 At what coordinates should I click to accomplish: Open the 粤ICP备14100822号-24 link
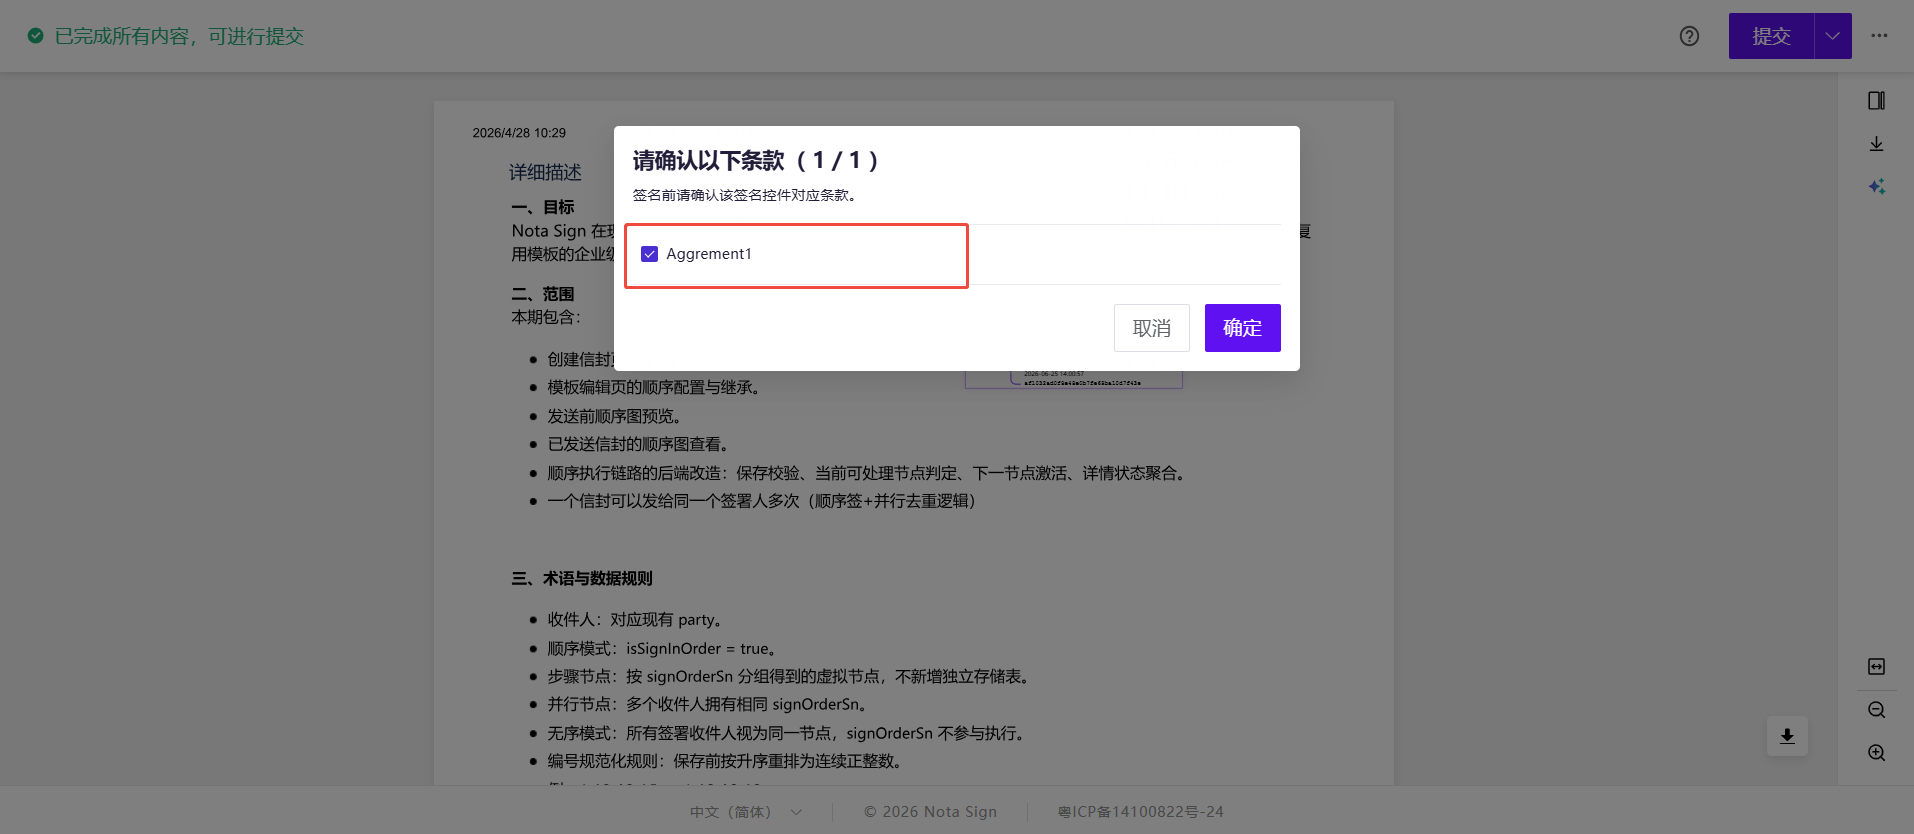(x=1141, y=812)
